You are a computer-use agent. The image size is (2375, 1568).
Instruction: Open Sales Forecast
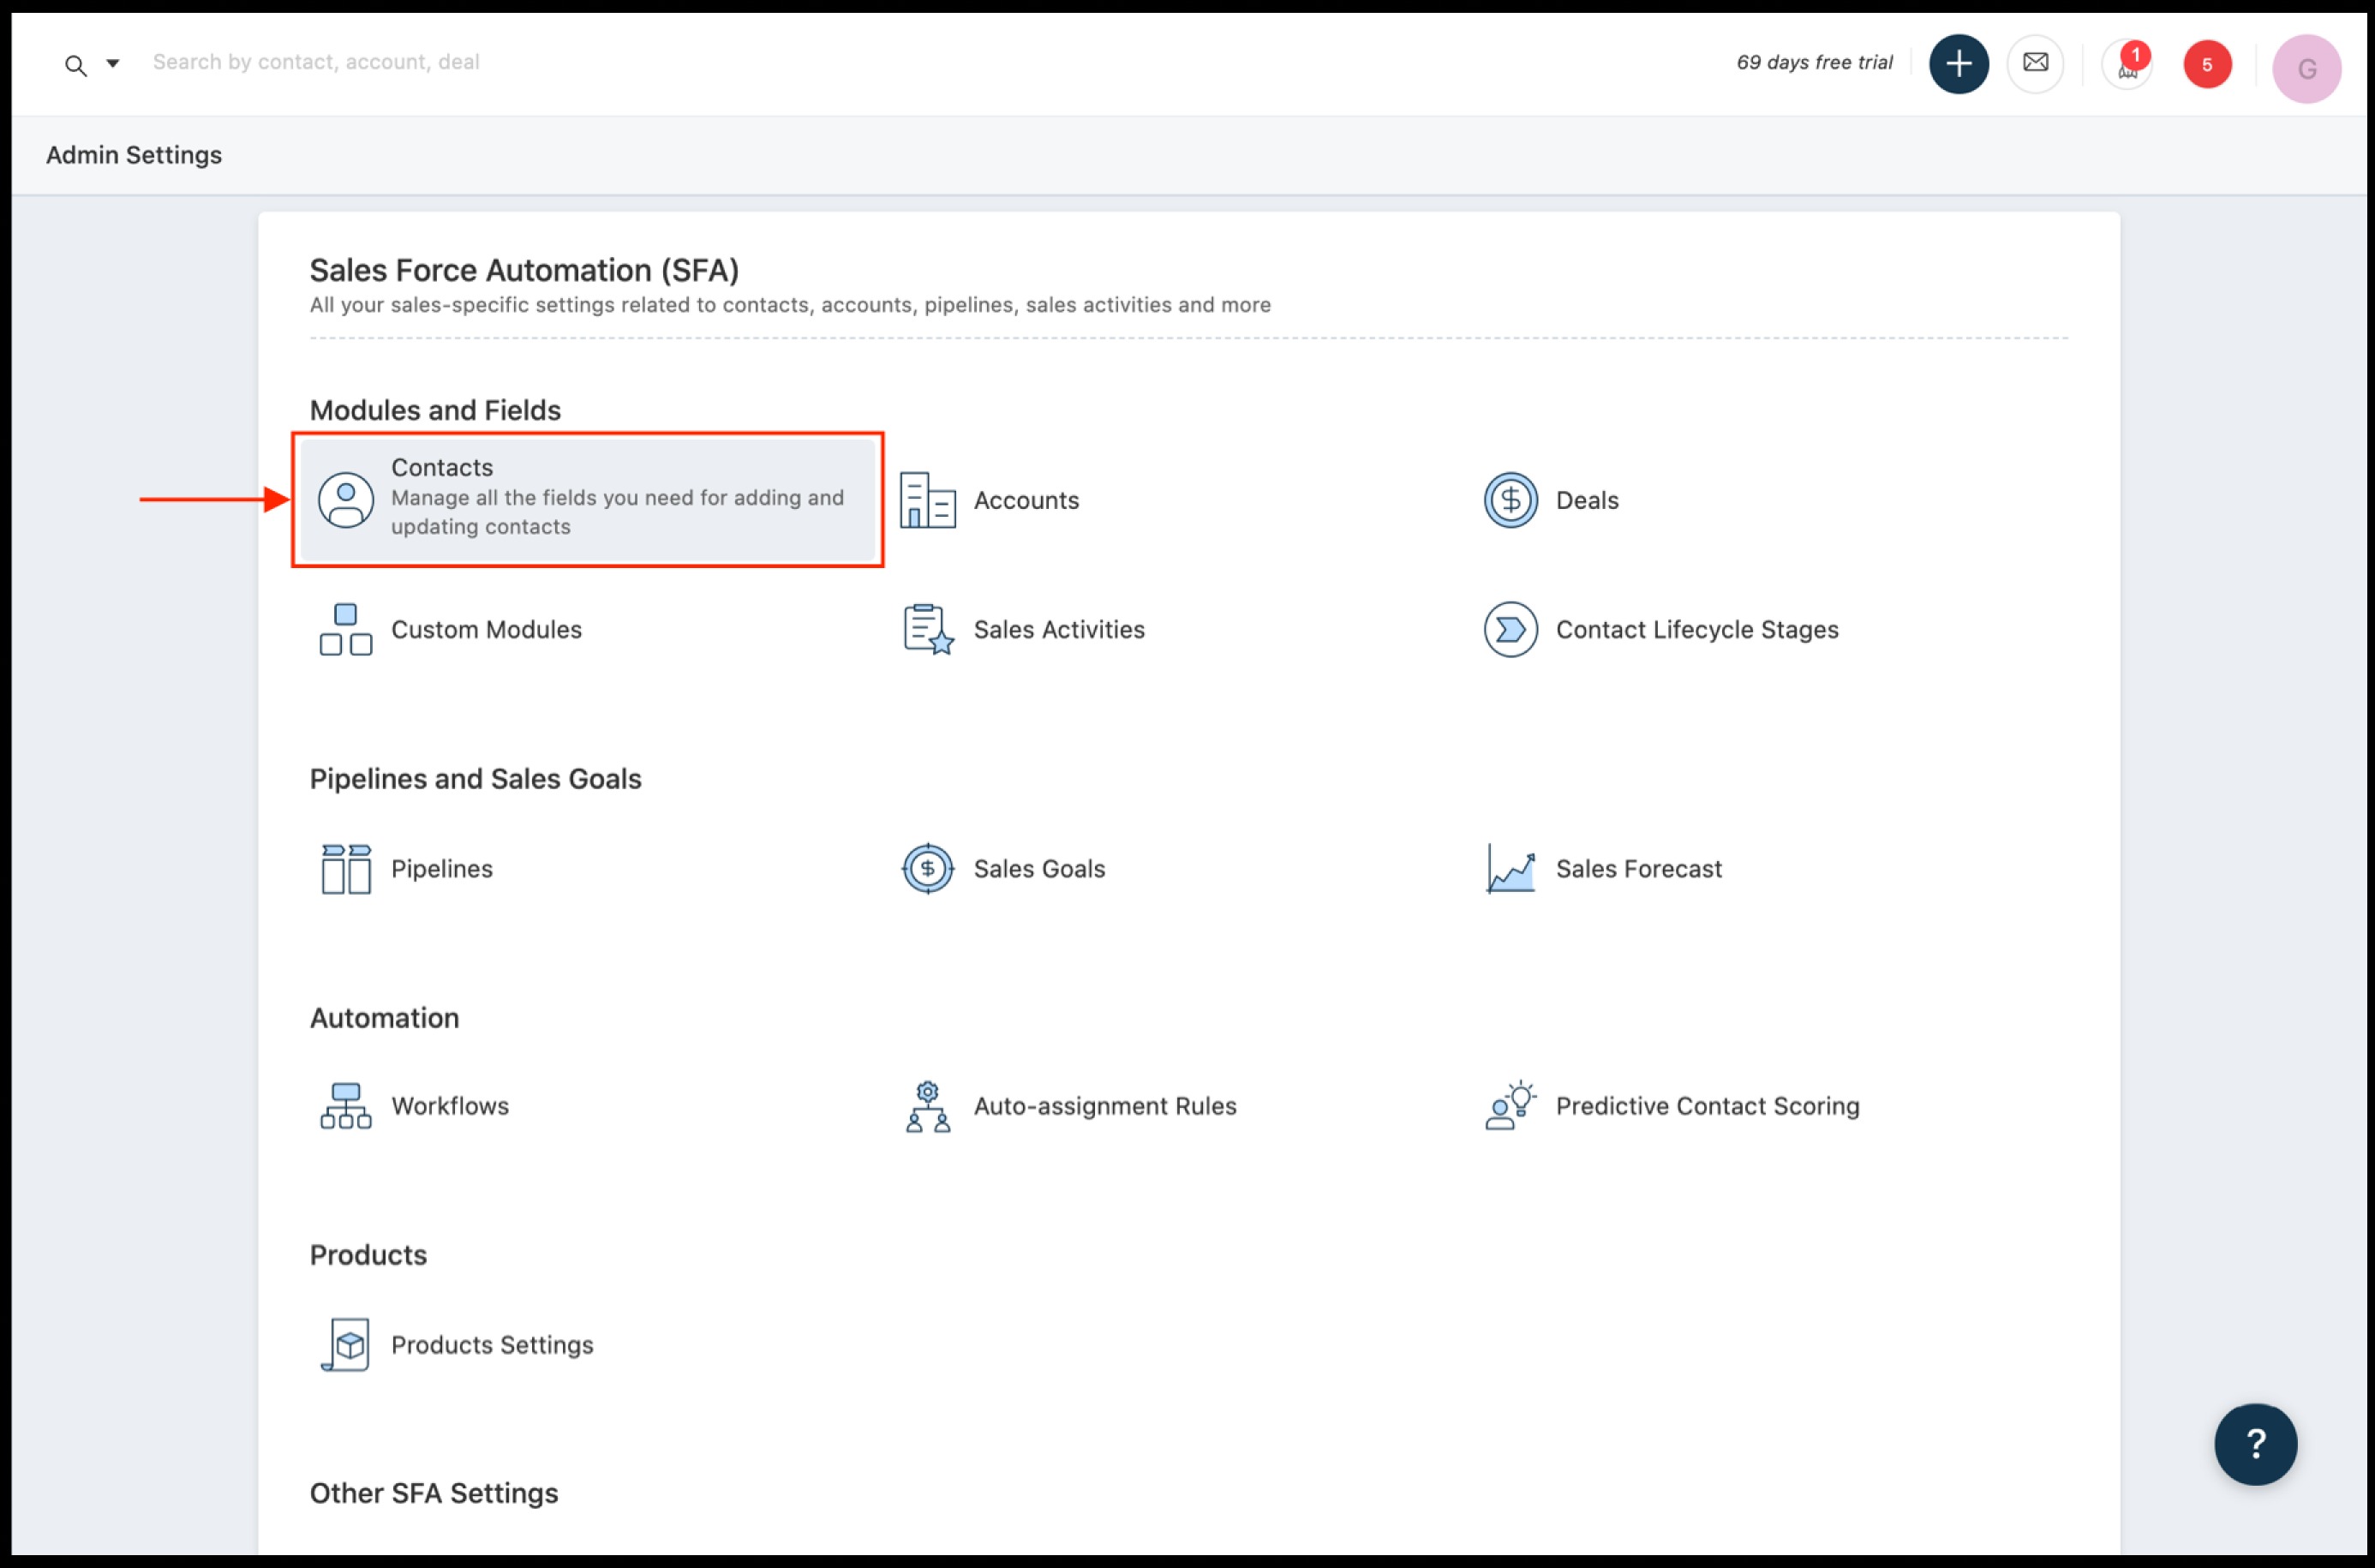[1638, 868]
